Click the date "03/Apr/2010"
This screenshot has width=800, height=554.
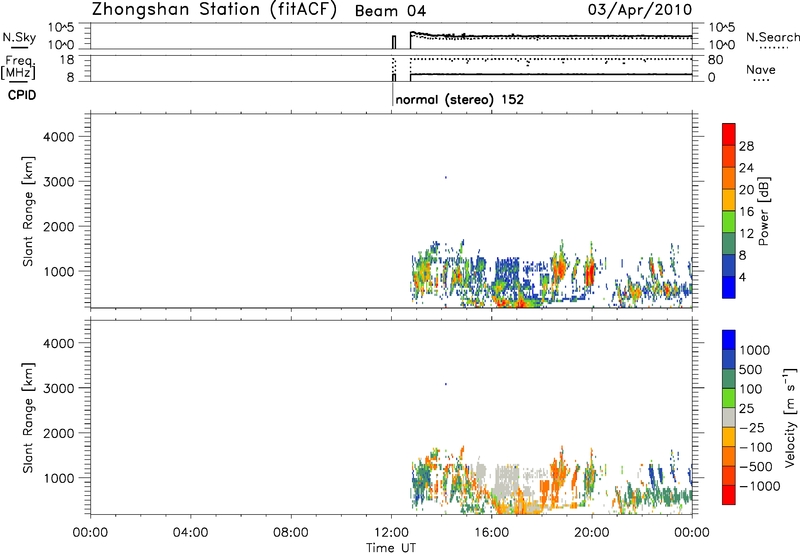click(x=640, y=10)
